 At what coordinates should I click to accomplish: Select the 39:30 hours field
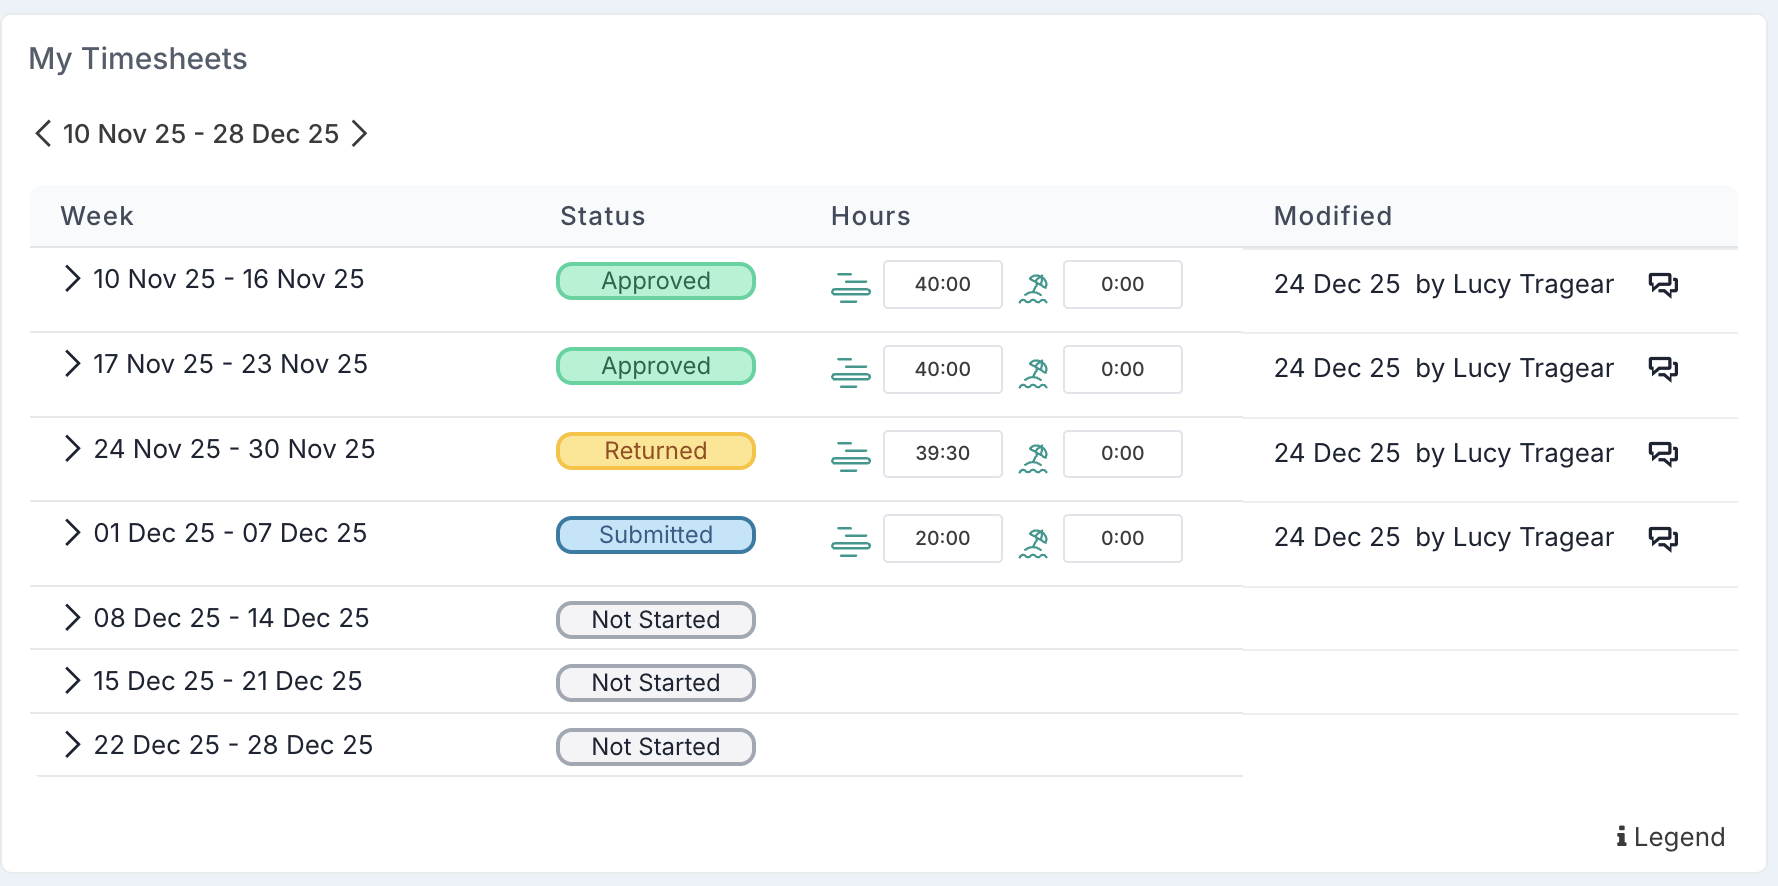(942, 454)
